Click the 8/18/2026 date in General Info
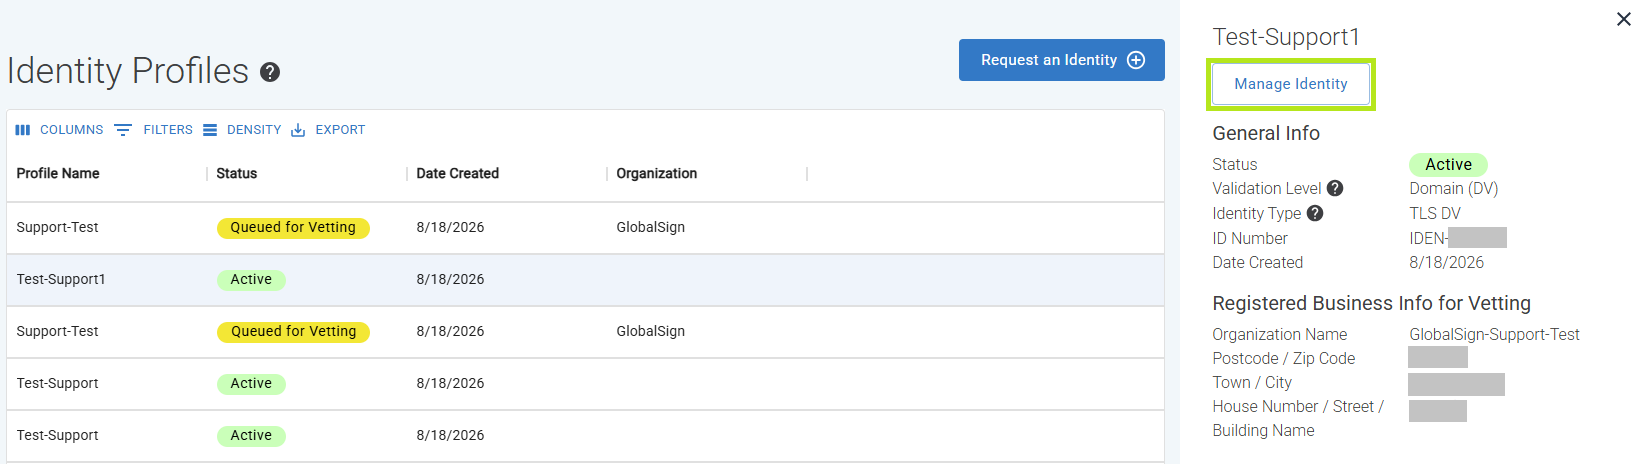This screenshot has width=1651, height=464. click(x=1447, y=262)
